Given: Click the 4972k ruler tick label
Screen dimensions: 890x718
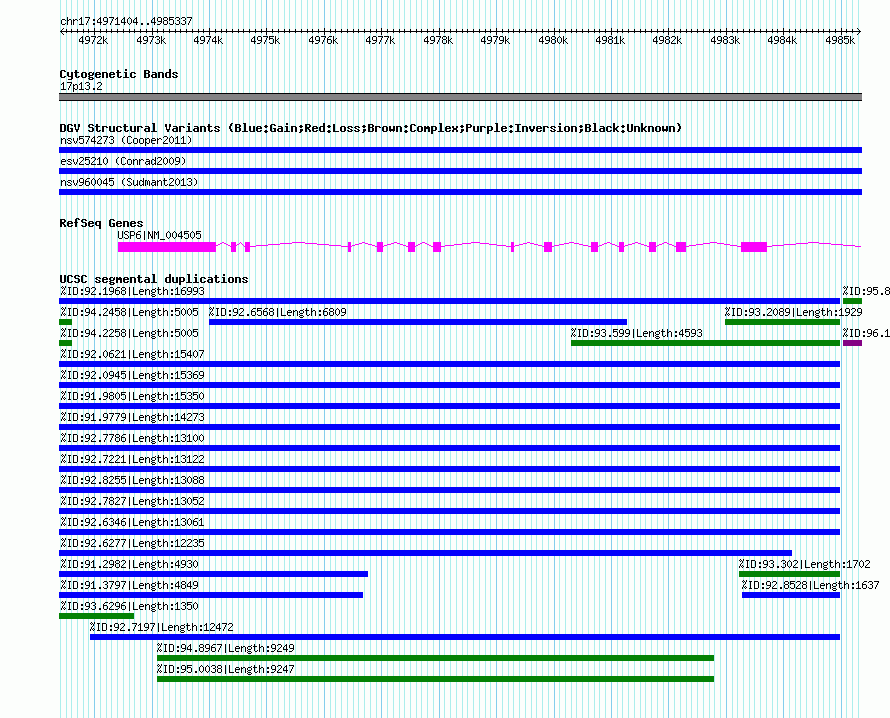Looking at the screenshot, I should pyautogui.click(x=93, y=40).
